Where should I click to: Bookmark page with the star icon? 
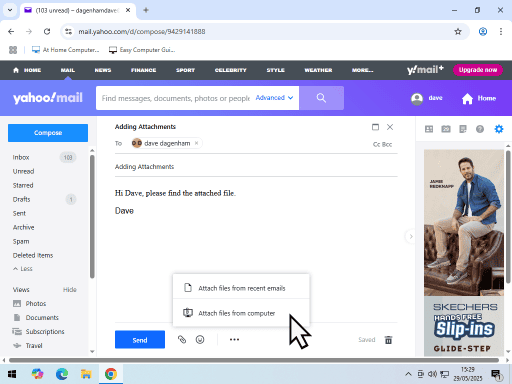pyautogui.click(x=458, y=32)
